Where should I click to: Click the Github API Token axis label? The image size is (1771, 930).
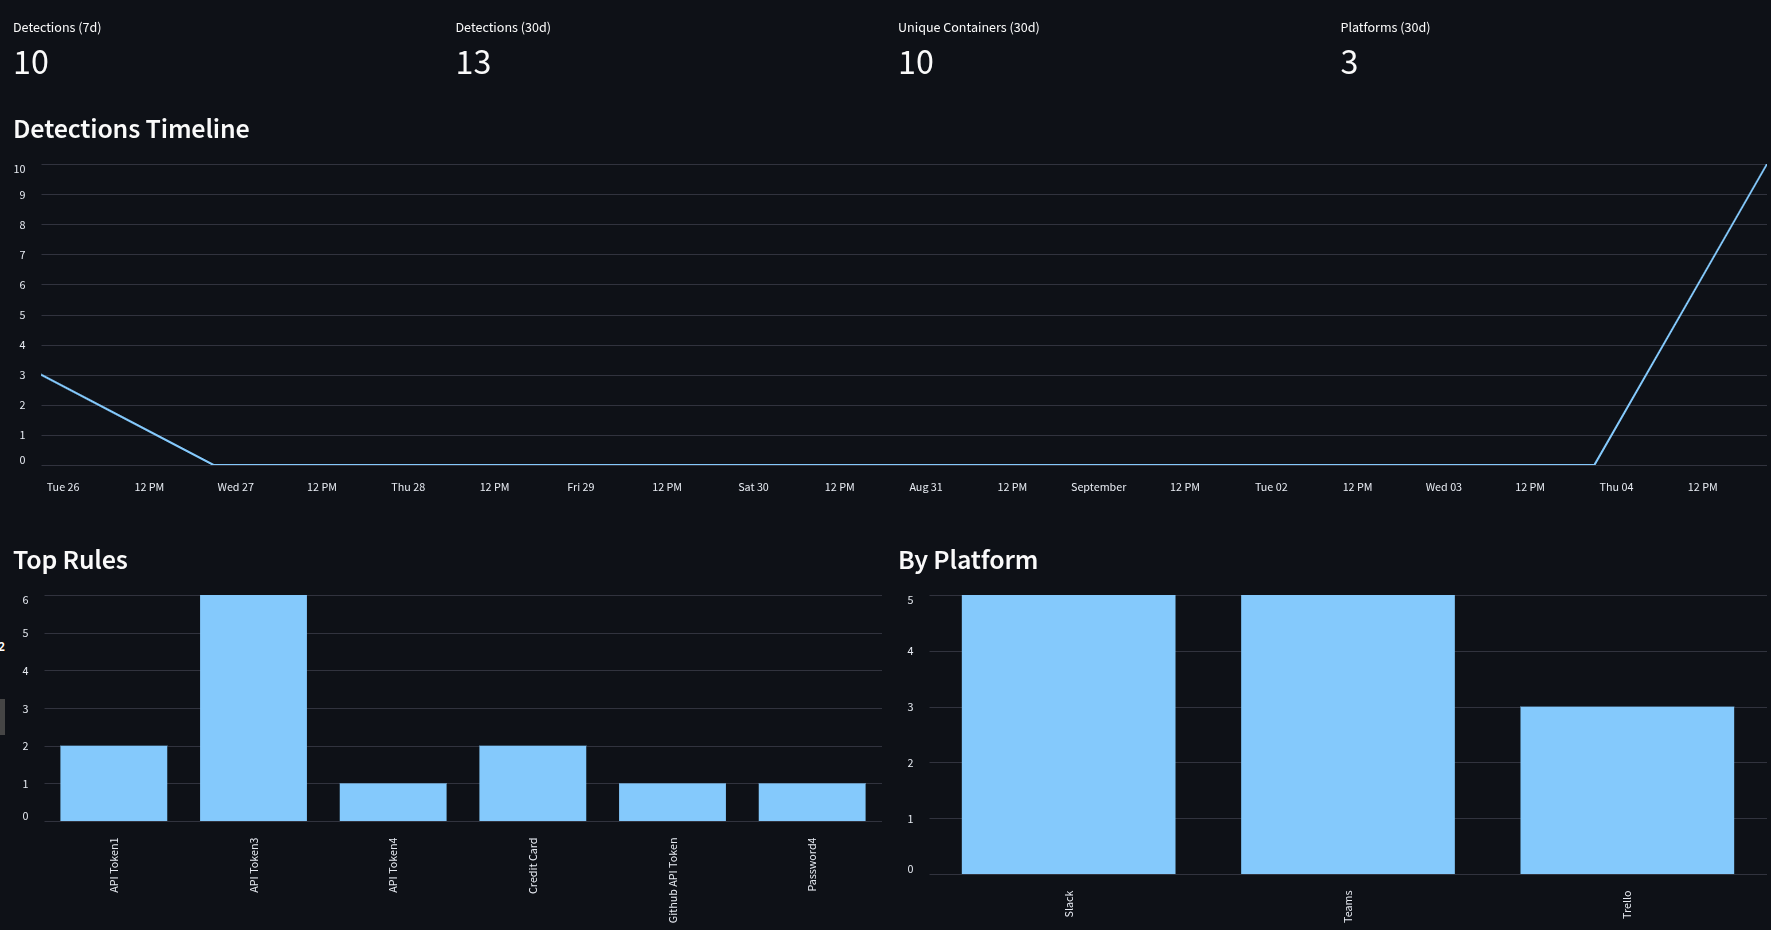point(673,880)
